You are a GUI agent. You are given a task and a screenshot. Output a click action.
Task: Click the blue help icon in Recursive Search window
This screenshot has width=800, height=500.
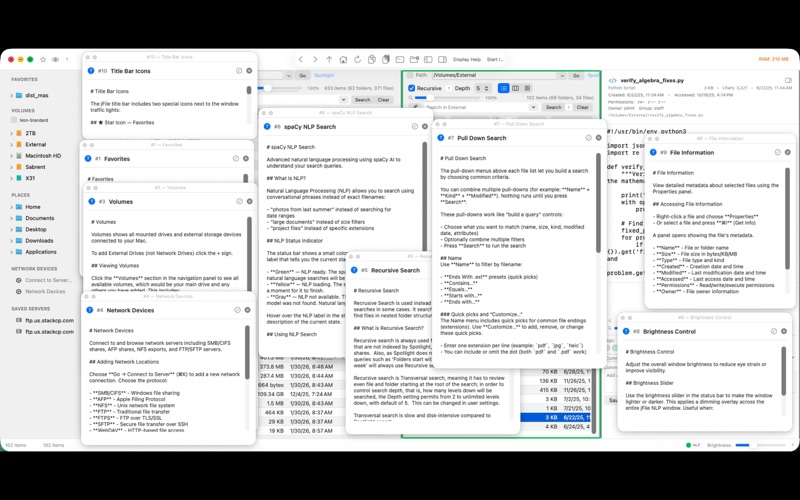pyautogui.click(x=354, y=270)
